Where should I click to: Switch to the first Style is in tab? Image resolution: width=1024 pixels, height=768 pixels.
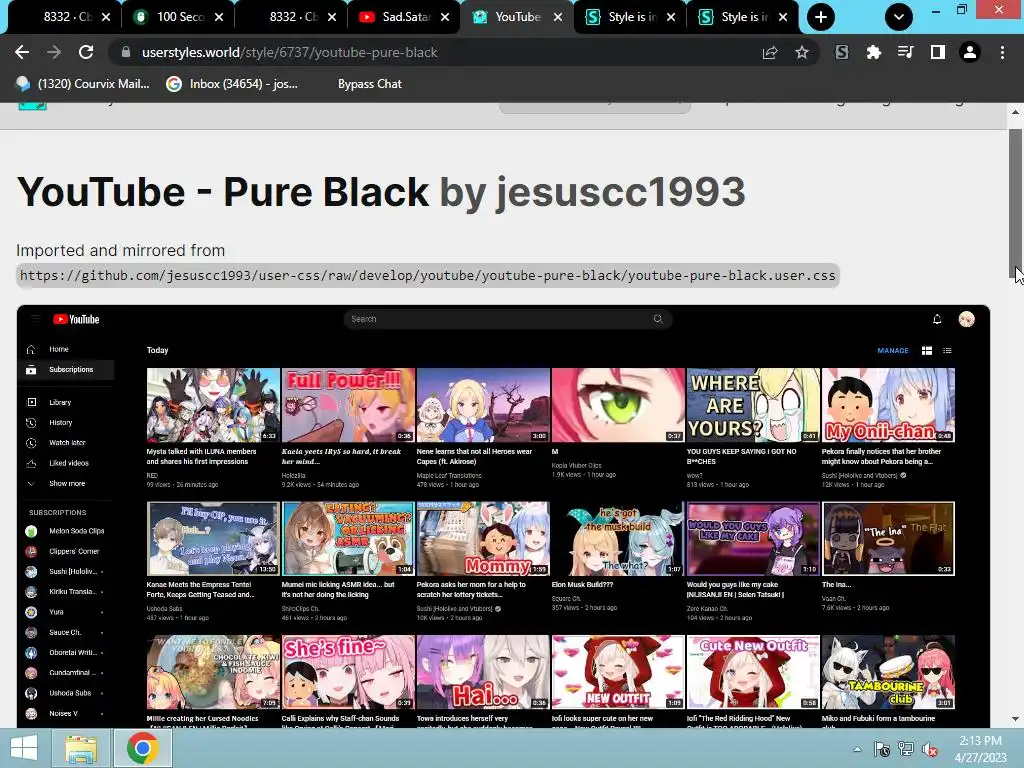[x=630, y=17]
